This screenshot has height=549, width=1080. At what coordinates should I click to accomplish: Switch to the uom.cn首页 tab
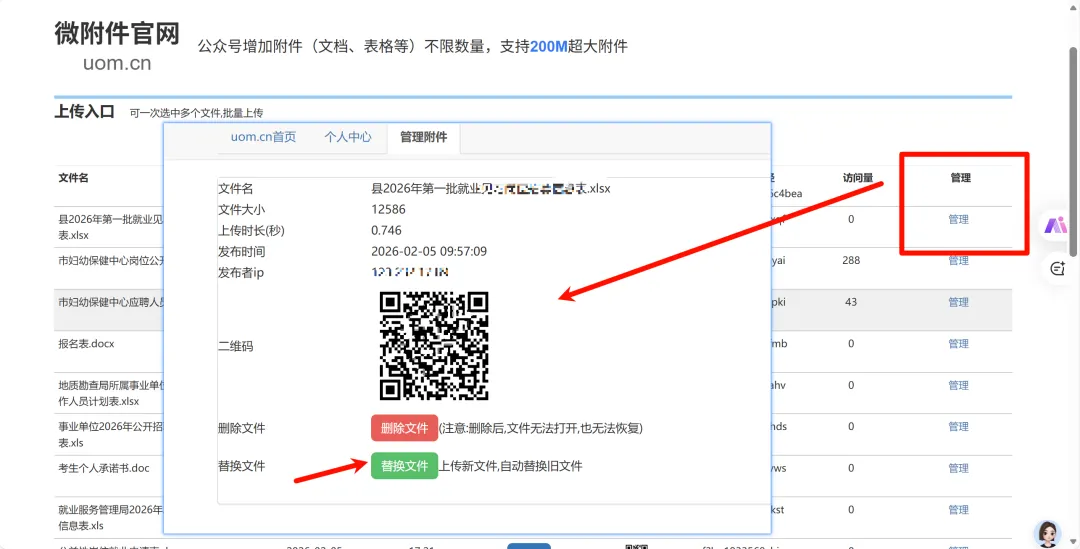[x=263, y=137]
